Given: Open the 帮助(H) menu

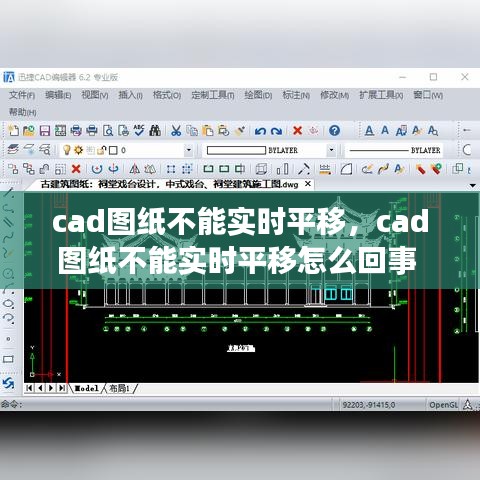Looking at the screenshot, I should [x=22, y=112].
